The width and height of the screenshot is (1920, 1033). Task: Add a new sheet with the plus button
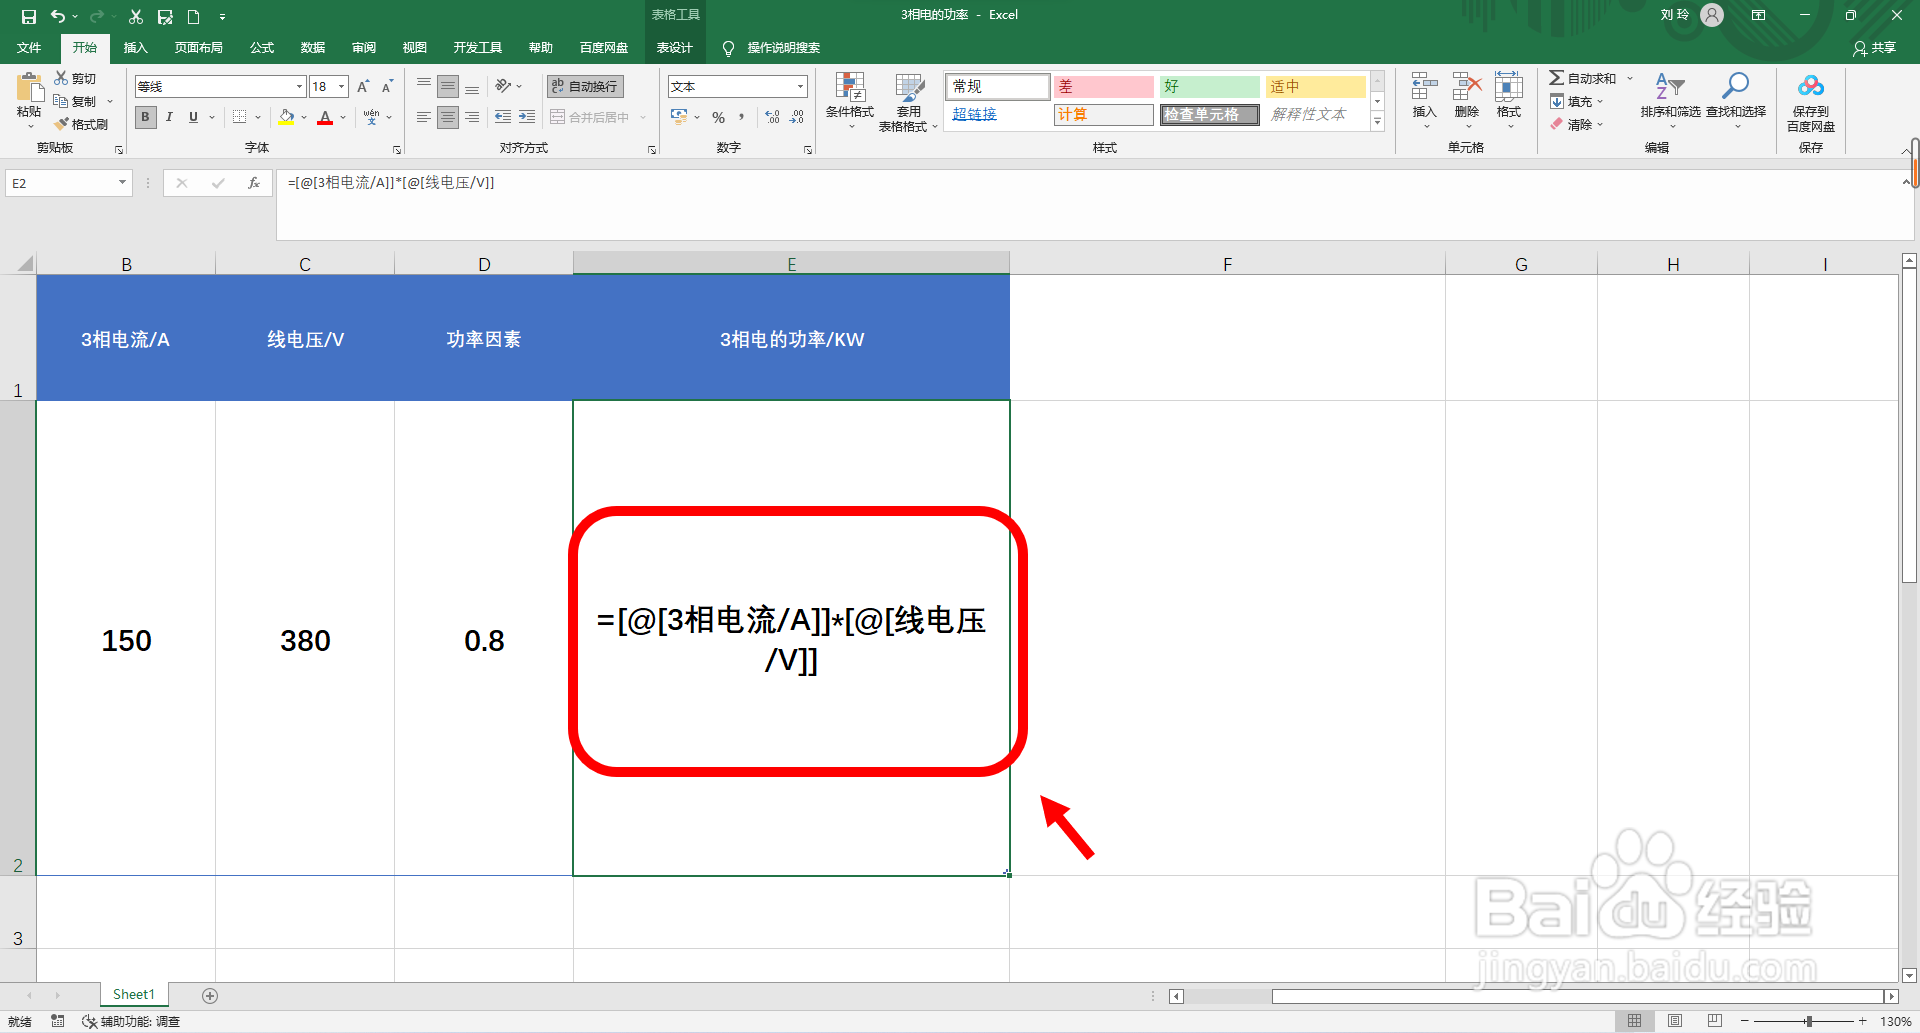point(210,995)
